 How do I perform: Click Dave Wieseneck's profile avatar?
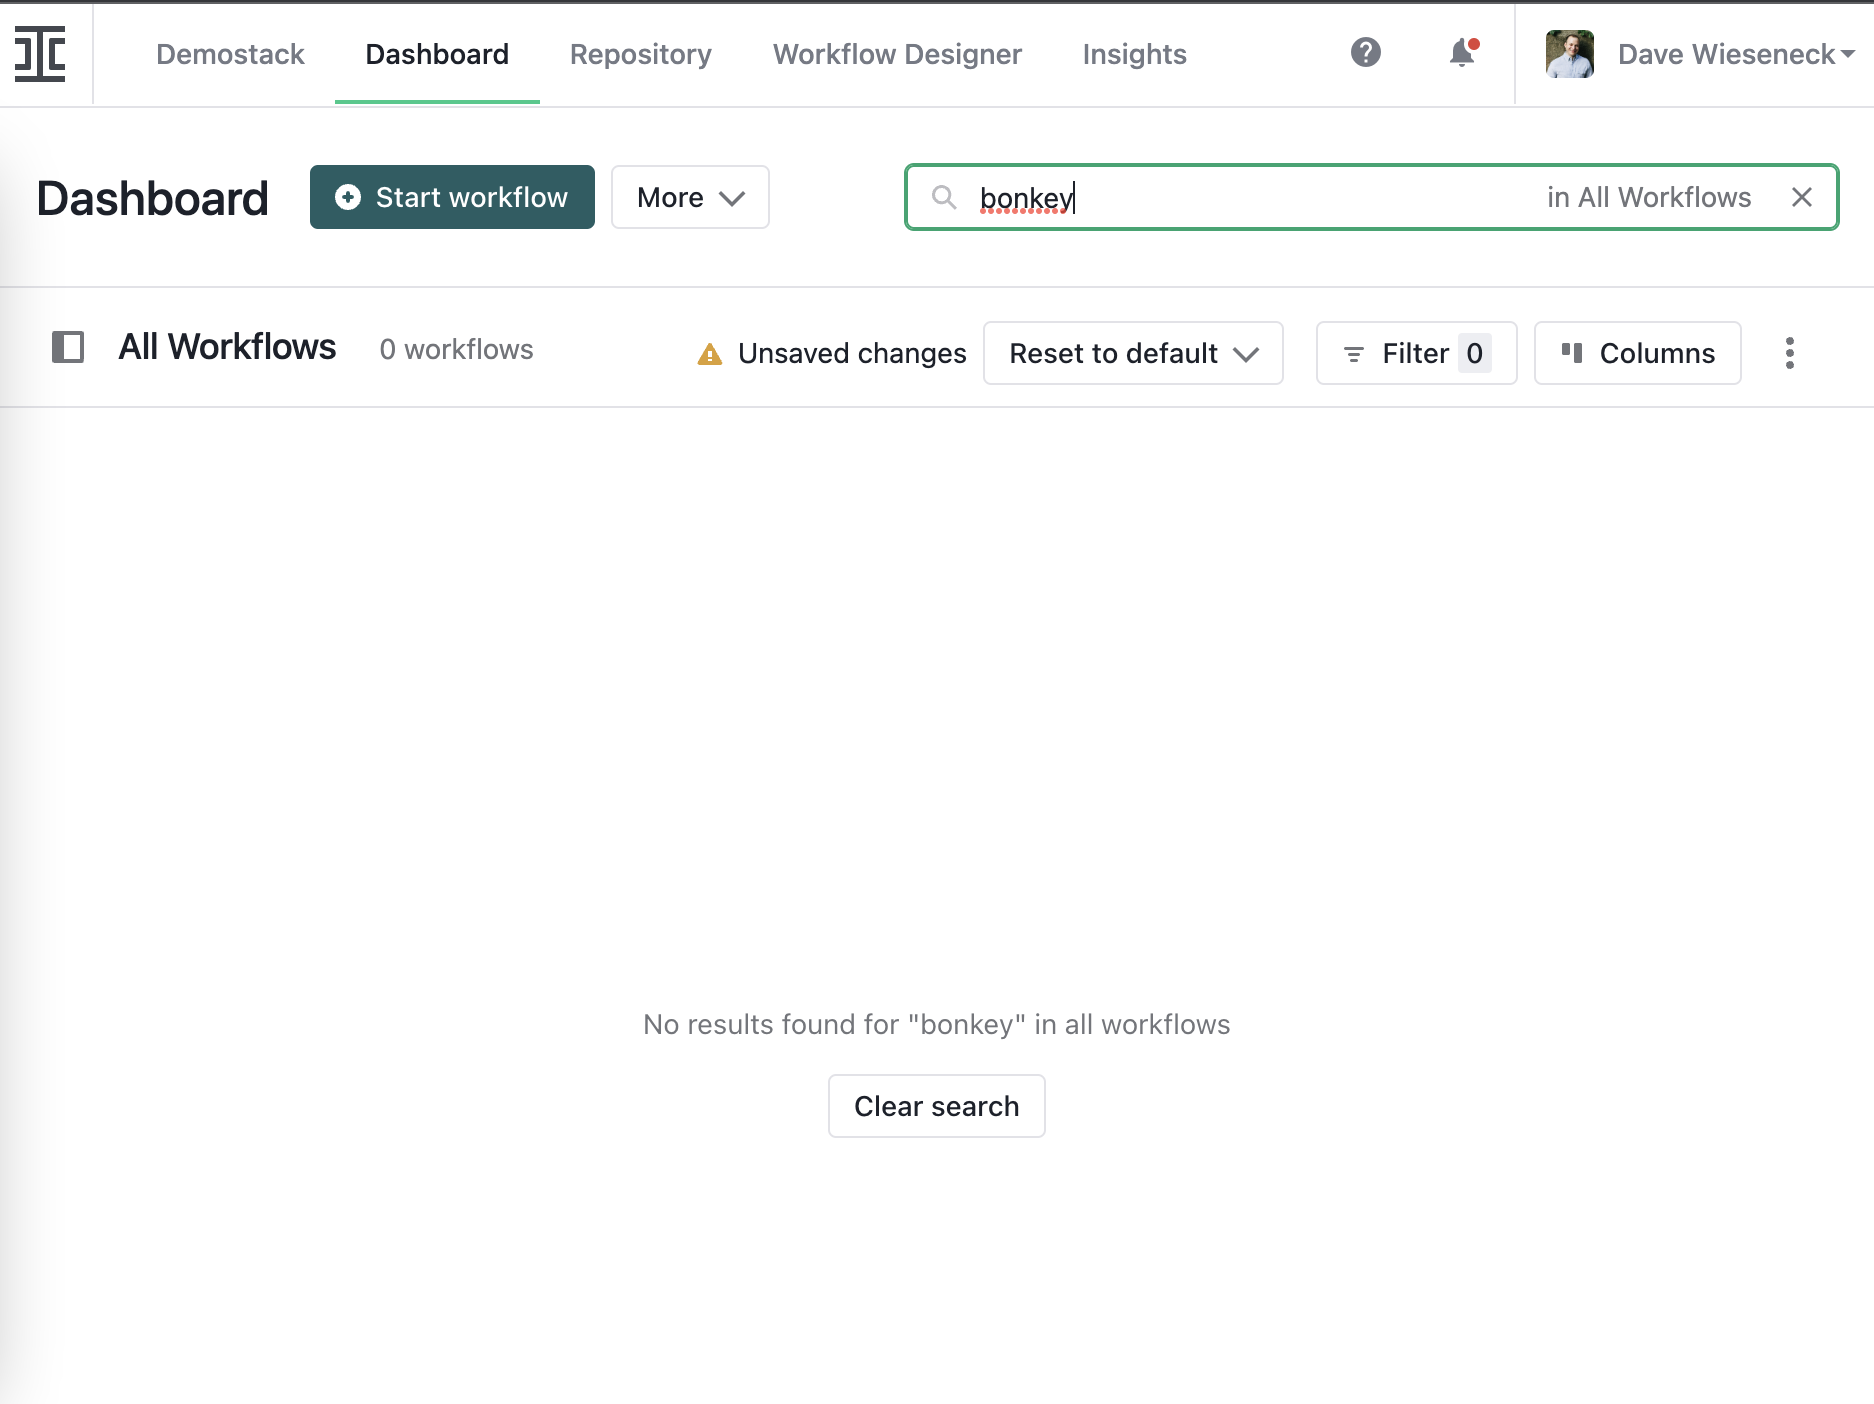pyautogui.click(x=1569, y=54)
